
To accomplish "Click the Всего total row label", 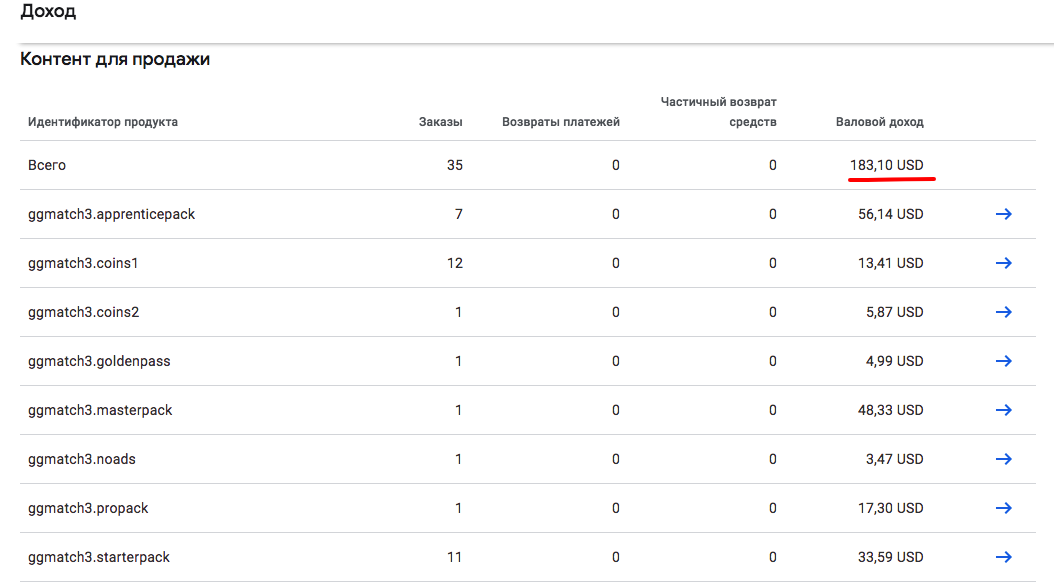I will click(47, 165).
